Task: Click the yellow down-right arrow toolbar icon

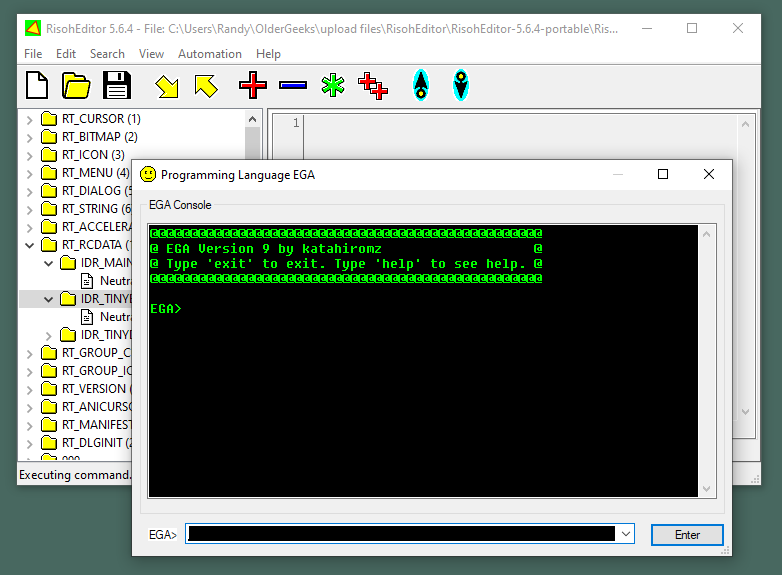Action: [x=167, y=86]
